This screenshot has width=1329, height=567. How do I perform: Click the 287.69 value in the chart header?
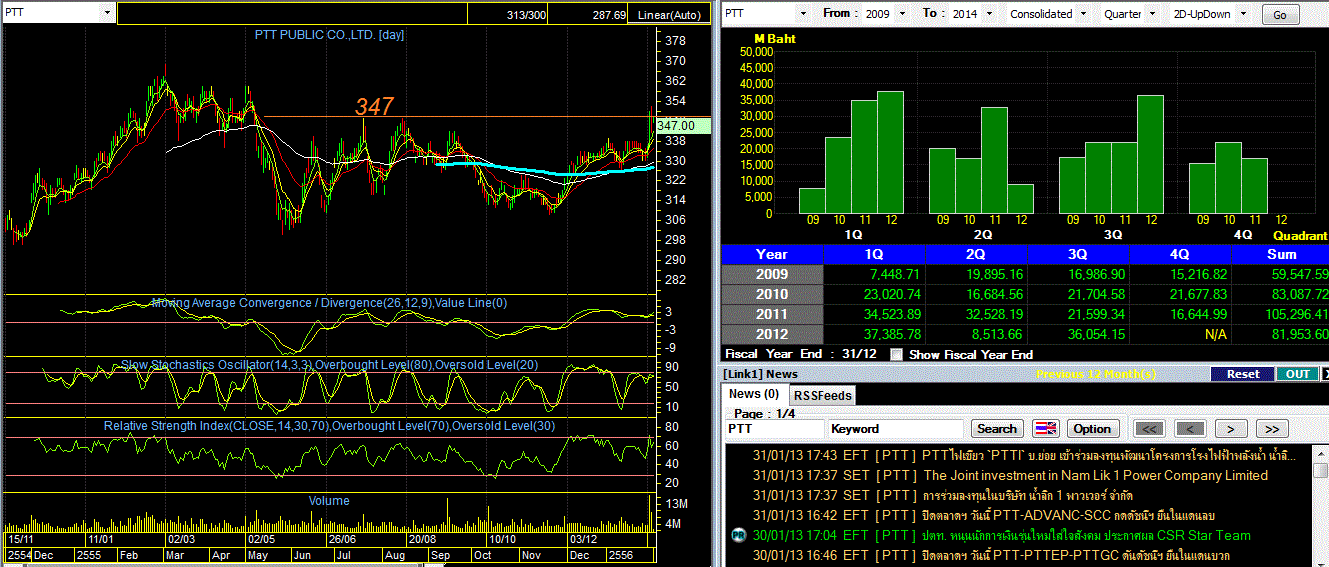coord(607,15)
